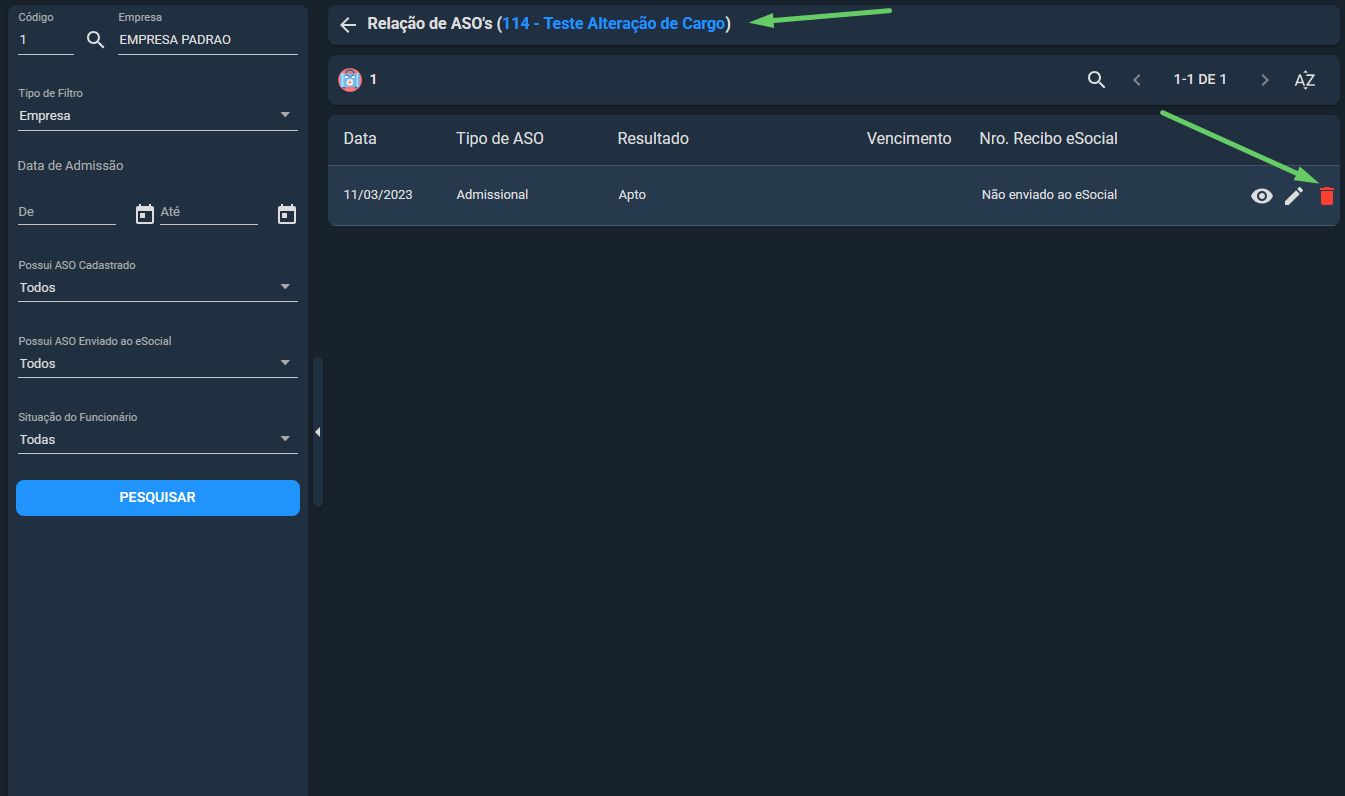Open employee link 114 - Teste Alteração de Cargo

pyautogui.click(x=614, y=24)
